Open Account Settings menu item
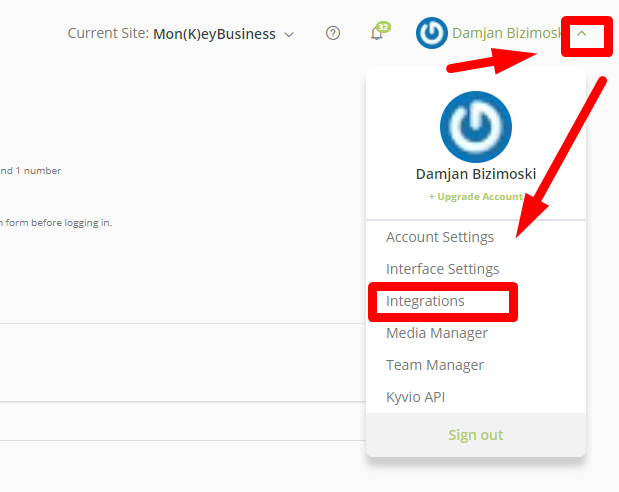 [x=440, y=237]
